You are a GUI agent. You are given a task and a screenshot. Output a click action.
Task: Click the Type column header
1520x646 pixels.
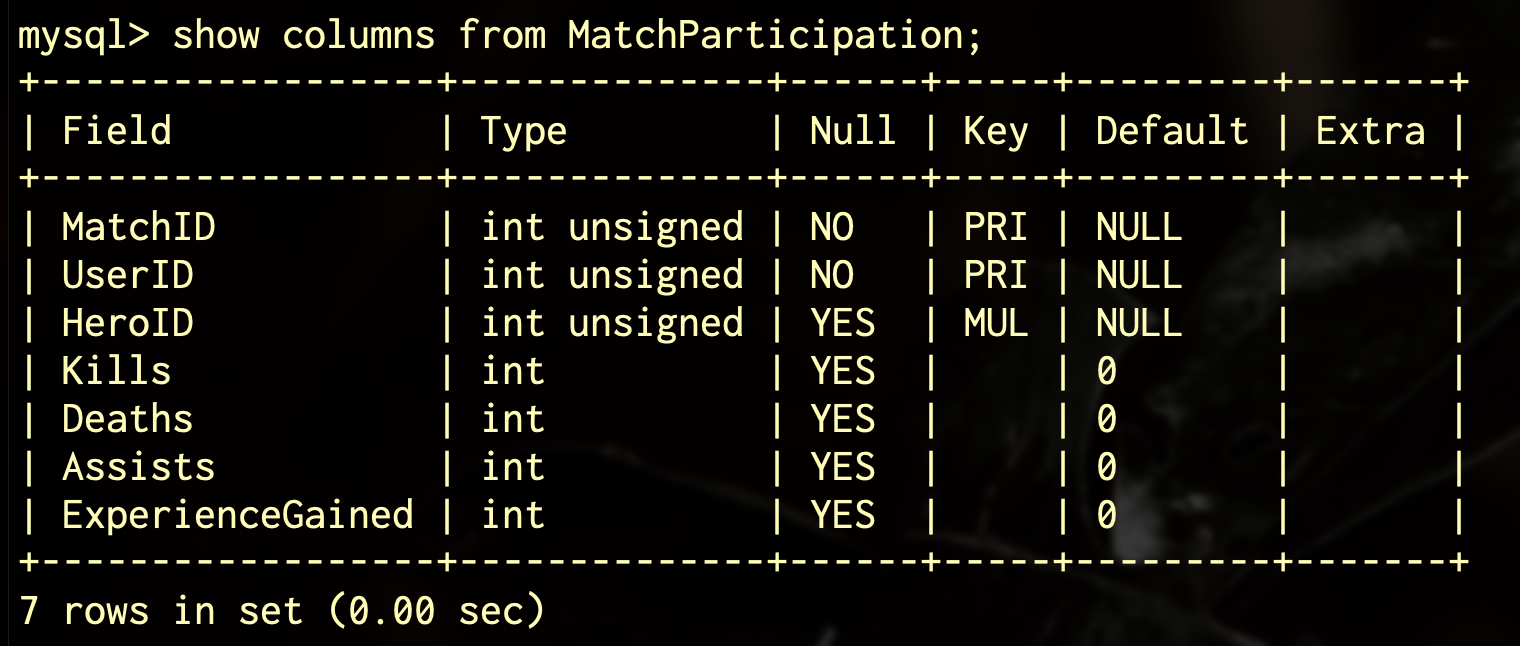(x=524, y=132)
